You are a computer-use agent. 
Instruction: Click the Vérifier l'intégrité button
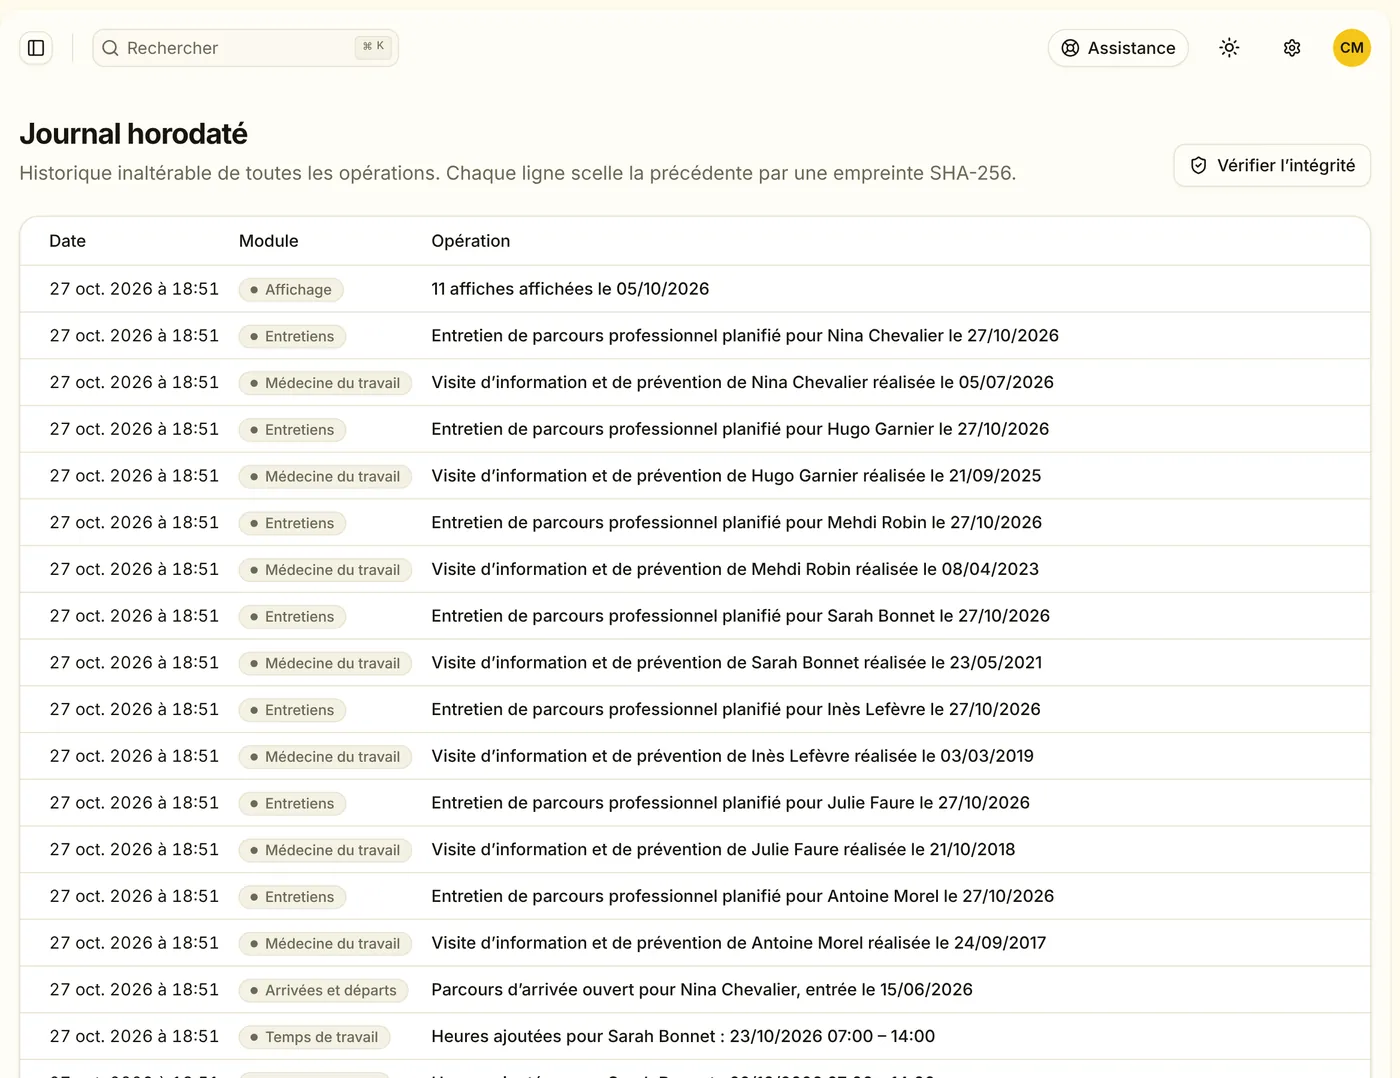click(1272, 166)
